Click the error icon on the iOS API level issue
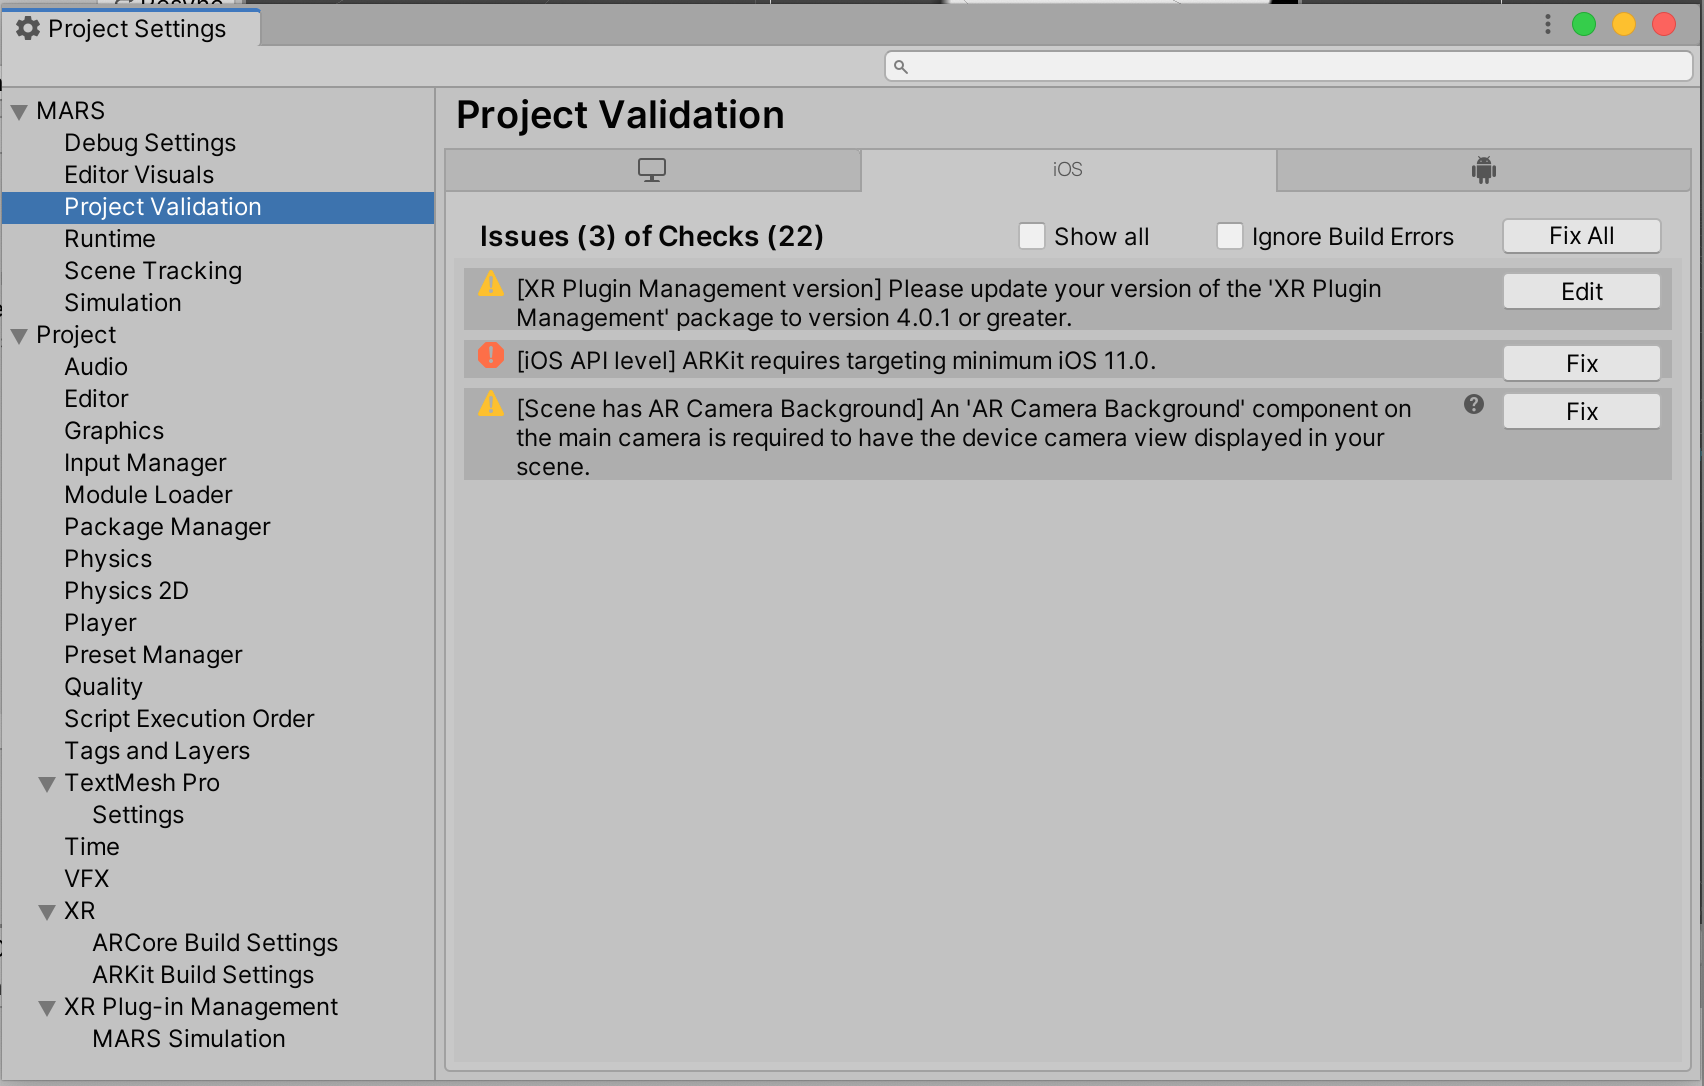The height and width of the screenshot is (1086, 1704). (490, 356)
